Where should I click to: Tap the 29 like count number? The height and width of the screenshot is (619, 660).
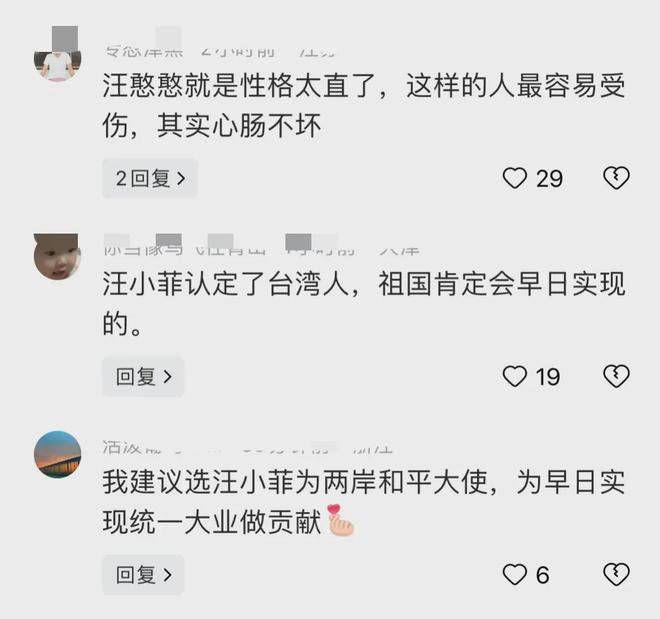click(549, 178)
